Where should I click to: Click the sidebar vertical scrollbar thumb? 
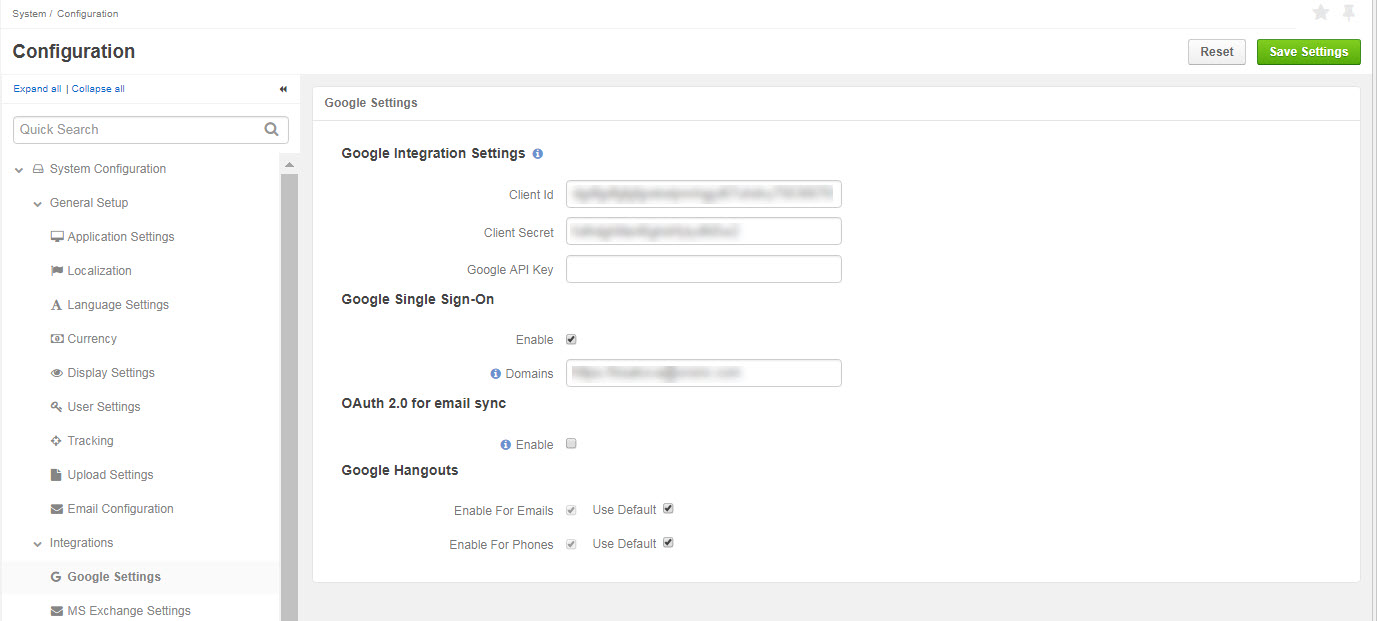coord(289,397)
